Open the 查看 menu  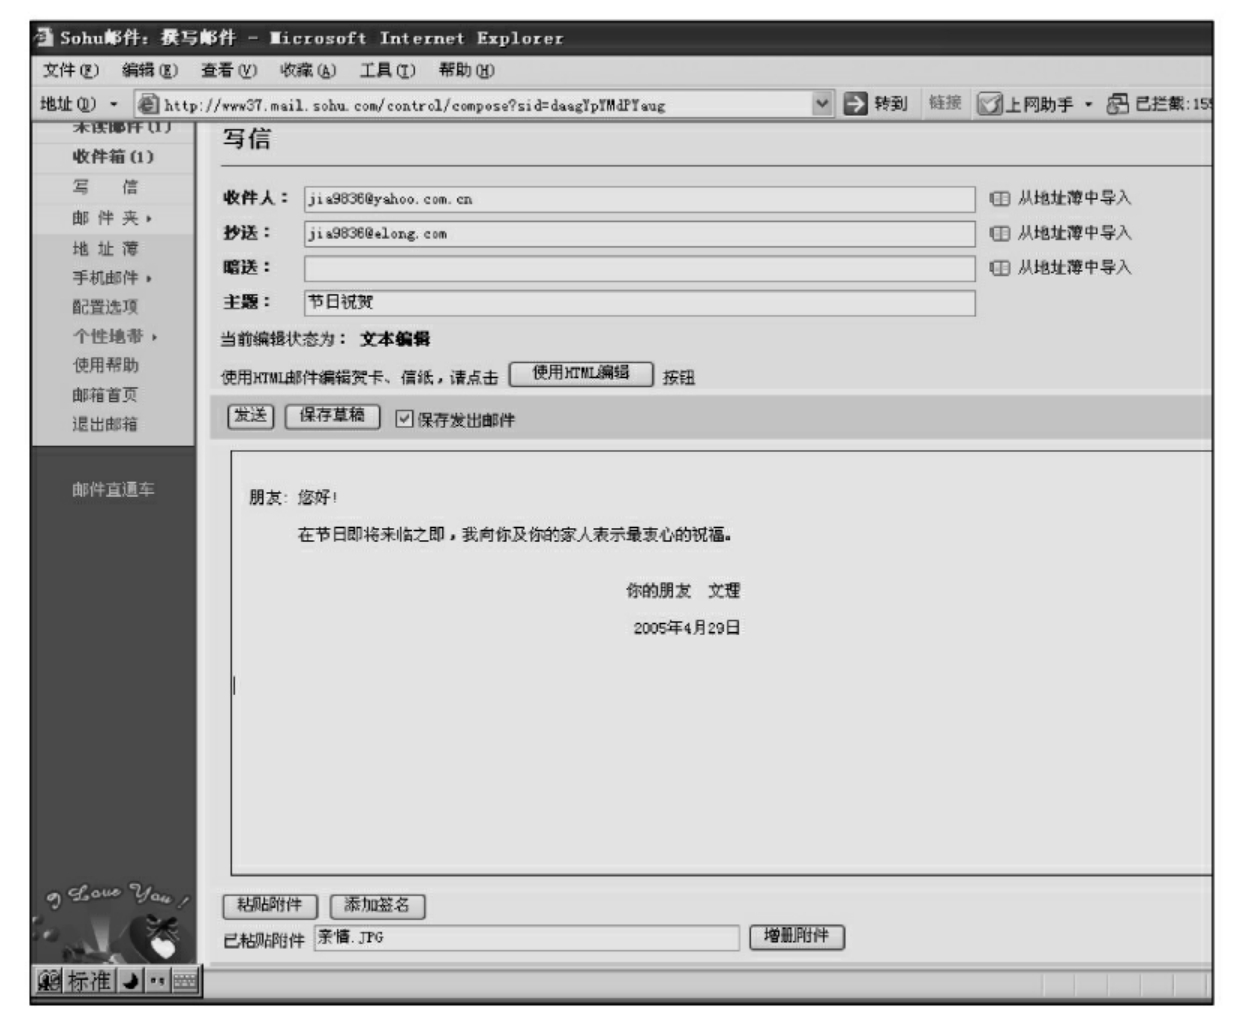pos(229,70)
